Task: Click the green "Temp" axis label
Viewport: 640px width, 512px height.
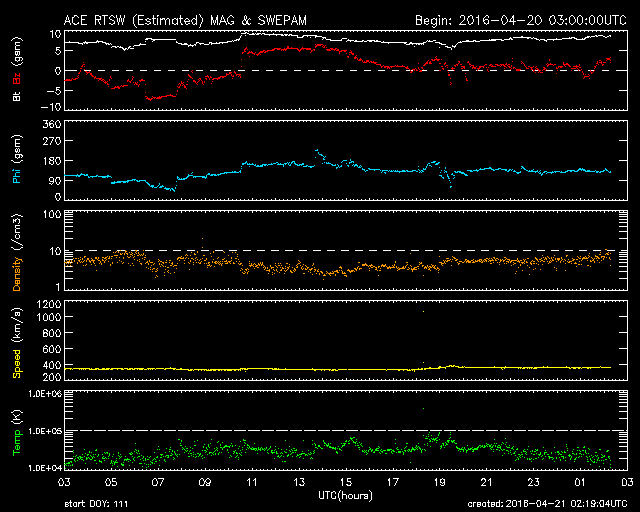Action: (x=17, y=441)
